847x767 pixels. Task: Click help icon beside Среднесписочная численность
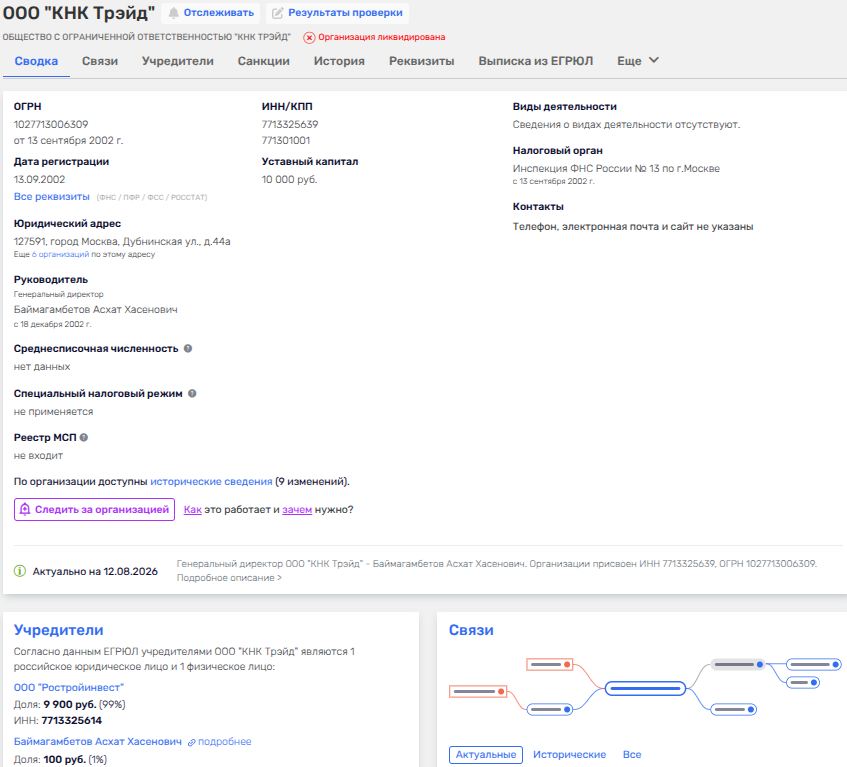tap(188, 348)
